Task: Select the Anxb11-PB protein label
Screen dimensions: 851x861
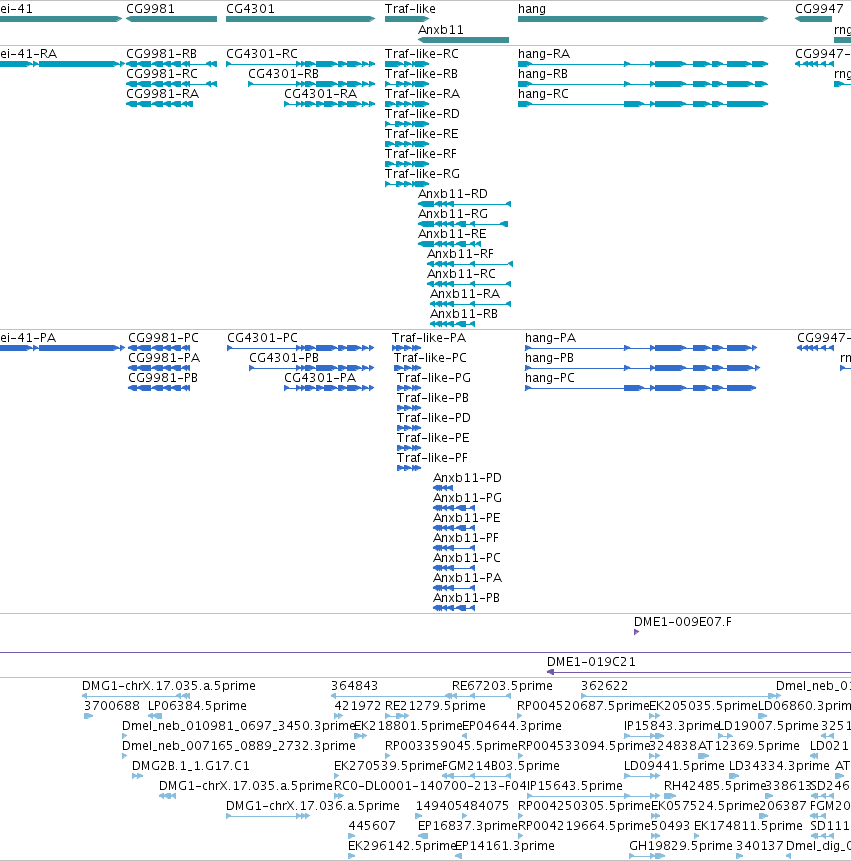Action: pos(466,597)
